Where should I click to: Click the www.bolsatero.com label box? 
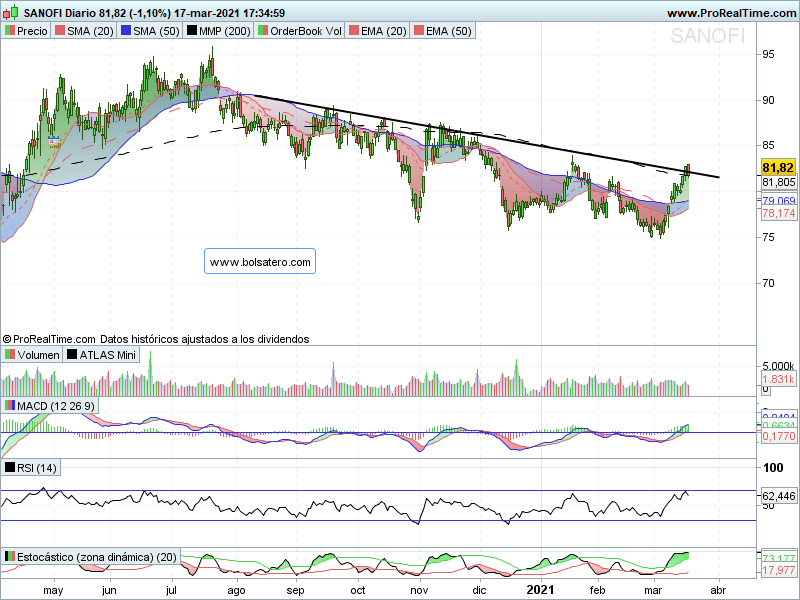point(260,262)
